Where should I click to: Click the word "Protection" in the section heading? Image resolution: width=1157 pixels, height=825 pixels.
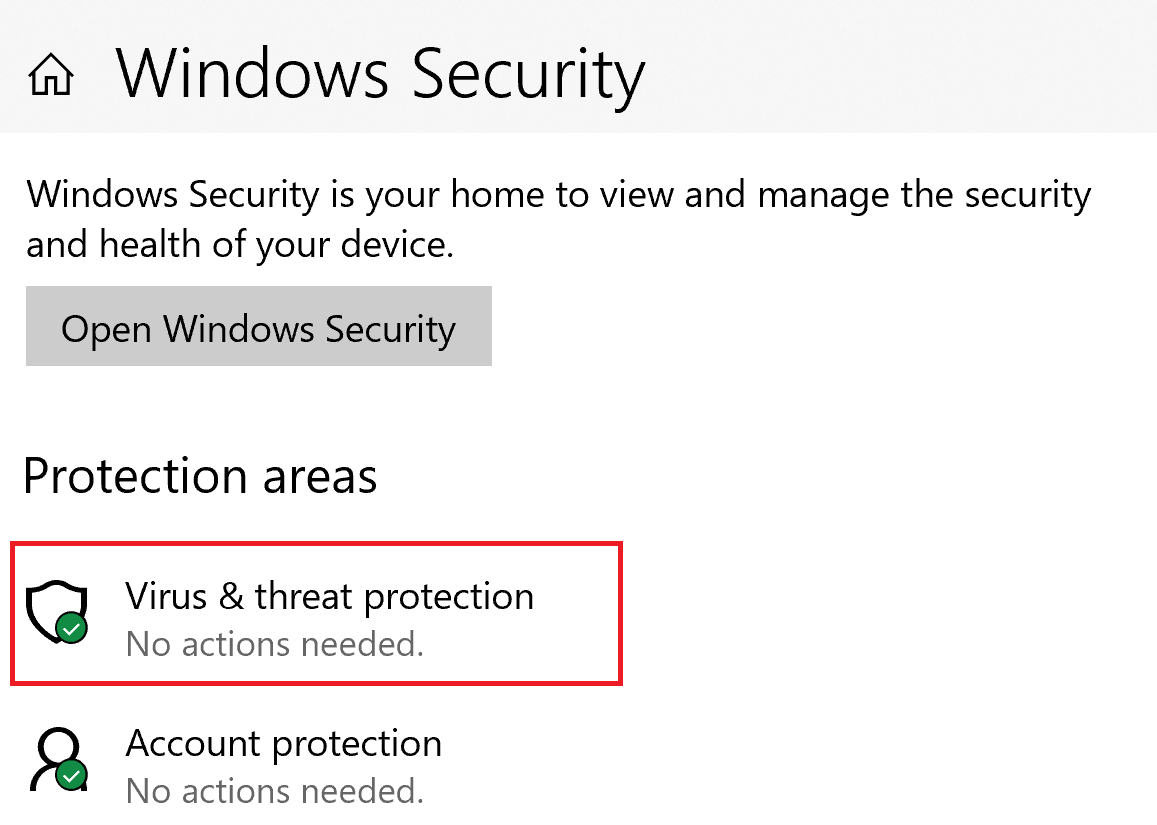pos(135,476)
